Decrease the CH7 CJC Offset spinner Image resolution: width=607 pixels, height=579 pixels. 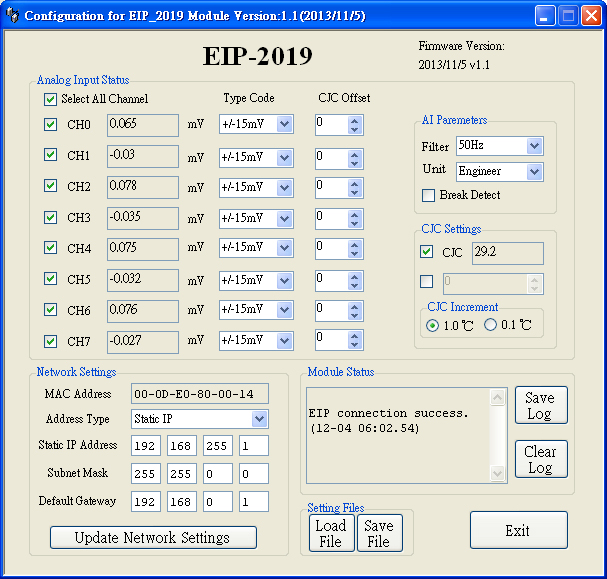tap(354, 346)
